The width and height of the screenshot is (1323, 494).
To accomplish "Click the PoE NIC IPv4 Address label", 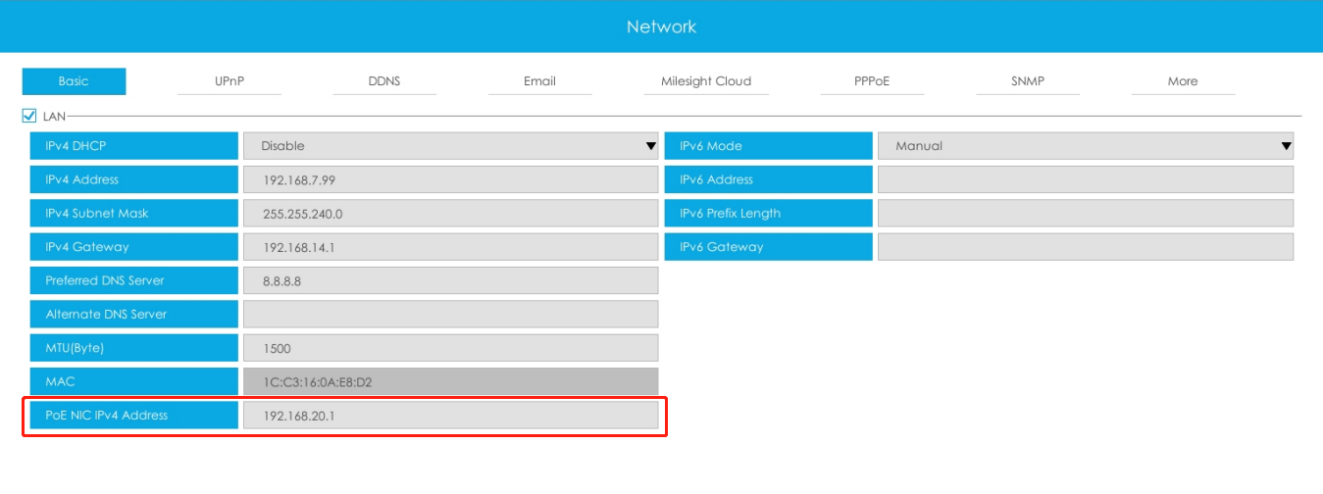I will tap(134, 415).
